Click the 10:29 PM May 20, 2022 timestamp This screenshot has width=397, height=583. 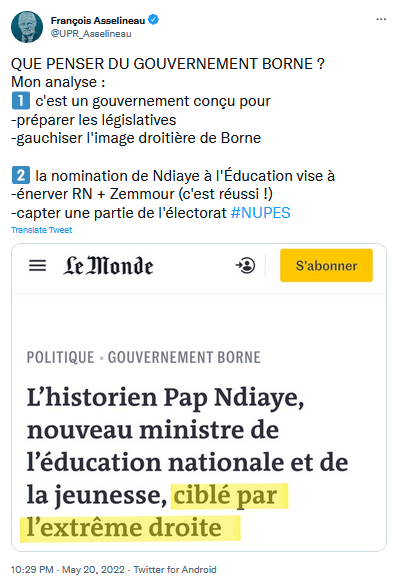click(x=68, y=570)
